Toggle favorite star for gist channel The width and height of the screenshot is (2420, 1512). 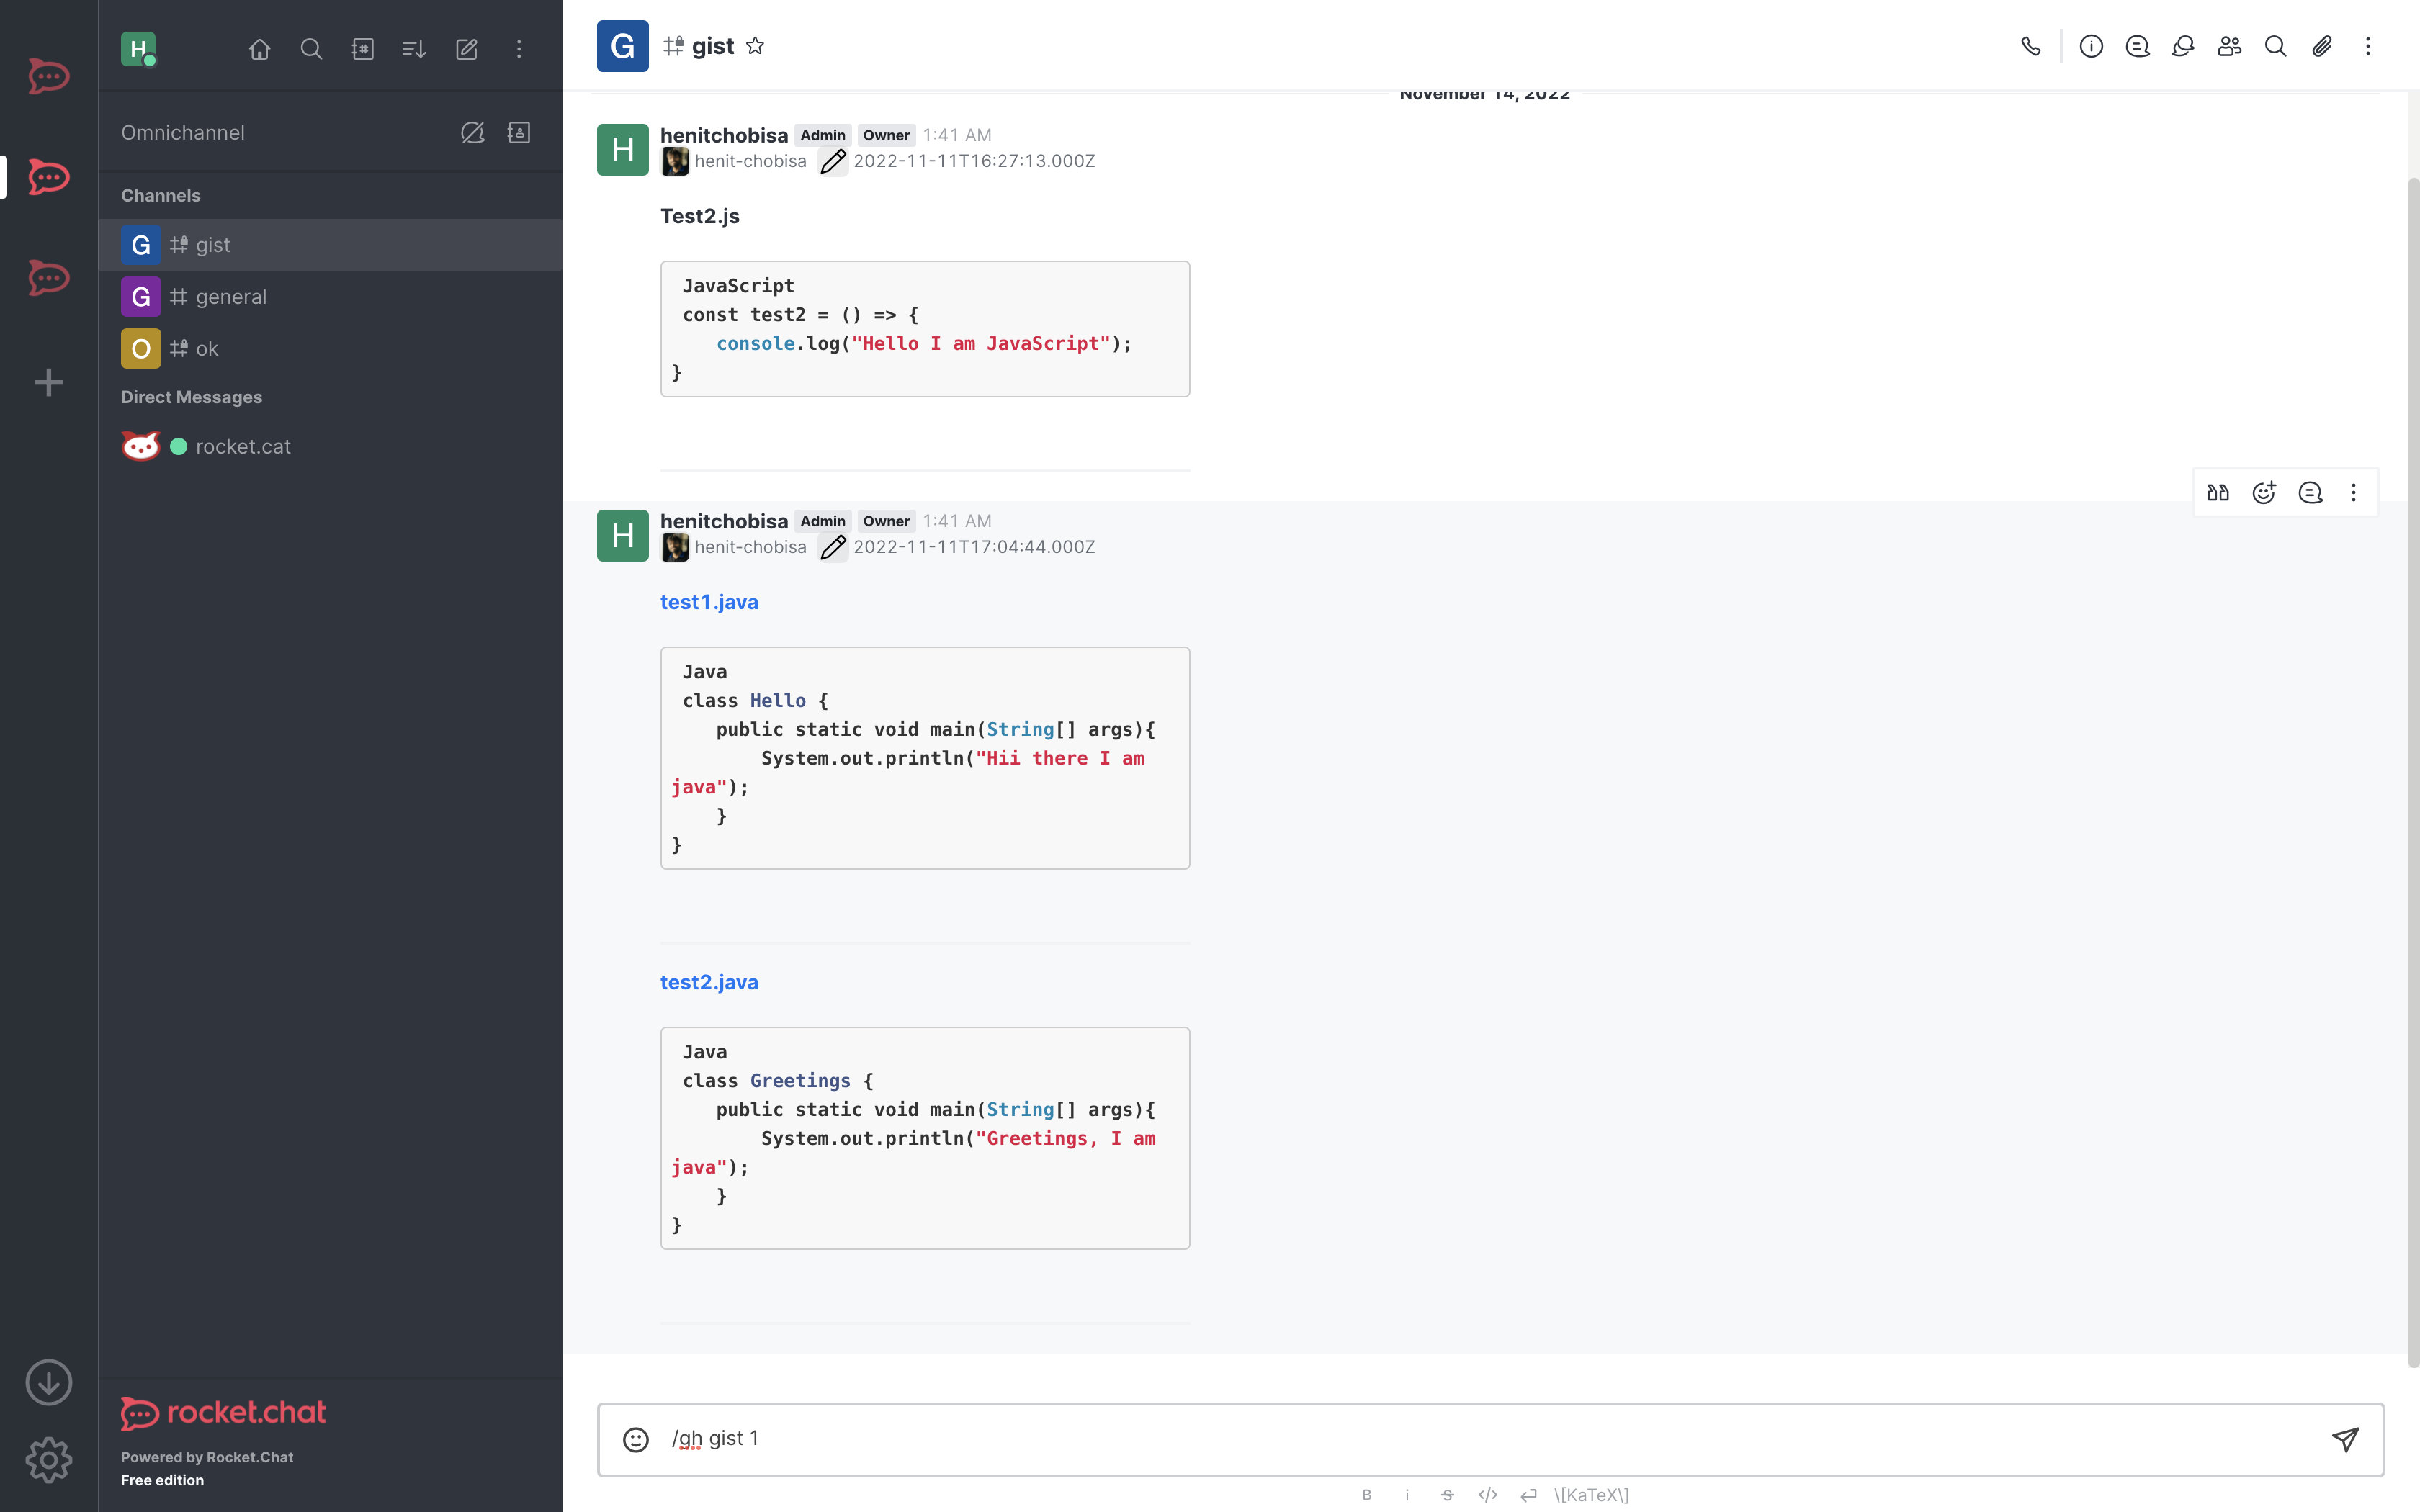click(755, 46)
